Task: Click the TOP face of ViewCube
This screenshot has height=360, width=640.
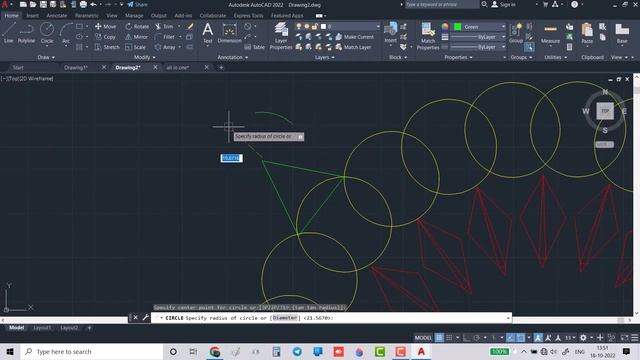Action: 605,111
